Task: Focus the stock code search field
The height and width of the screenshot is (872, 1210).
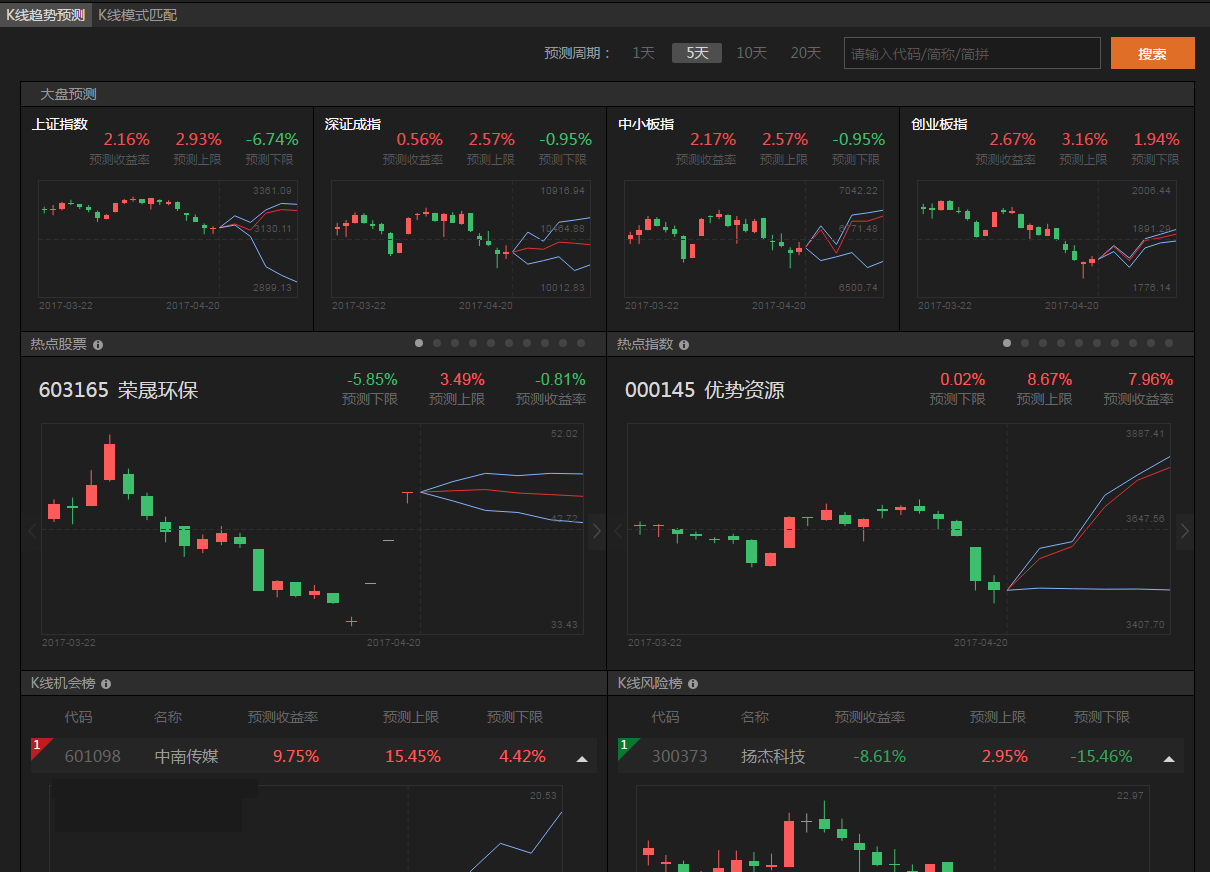Action: click(x=972, y=53)
